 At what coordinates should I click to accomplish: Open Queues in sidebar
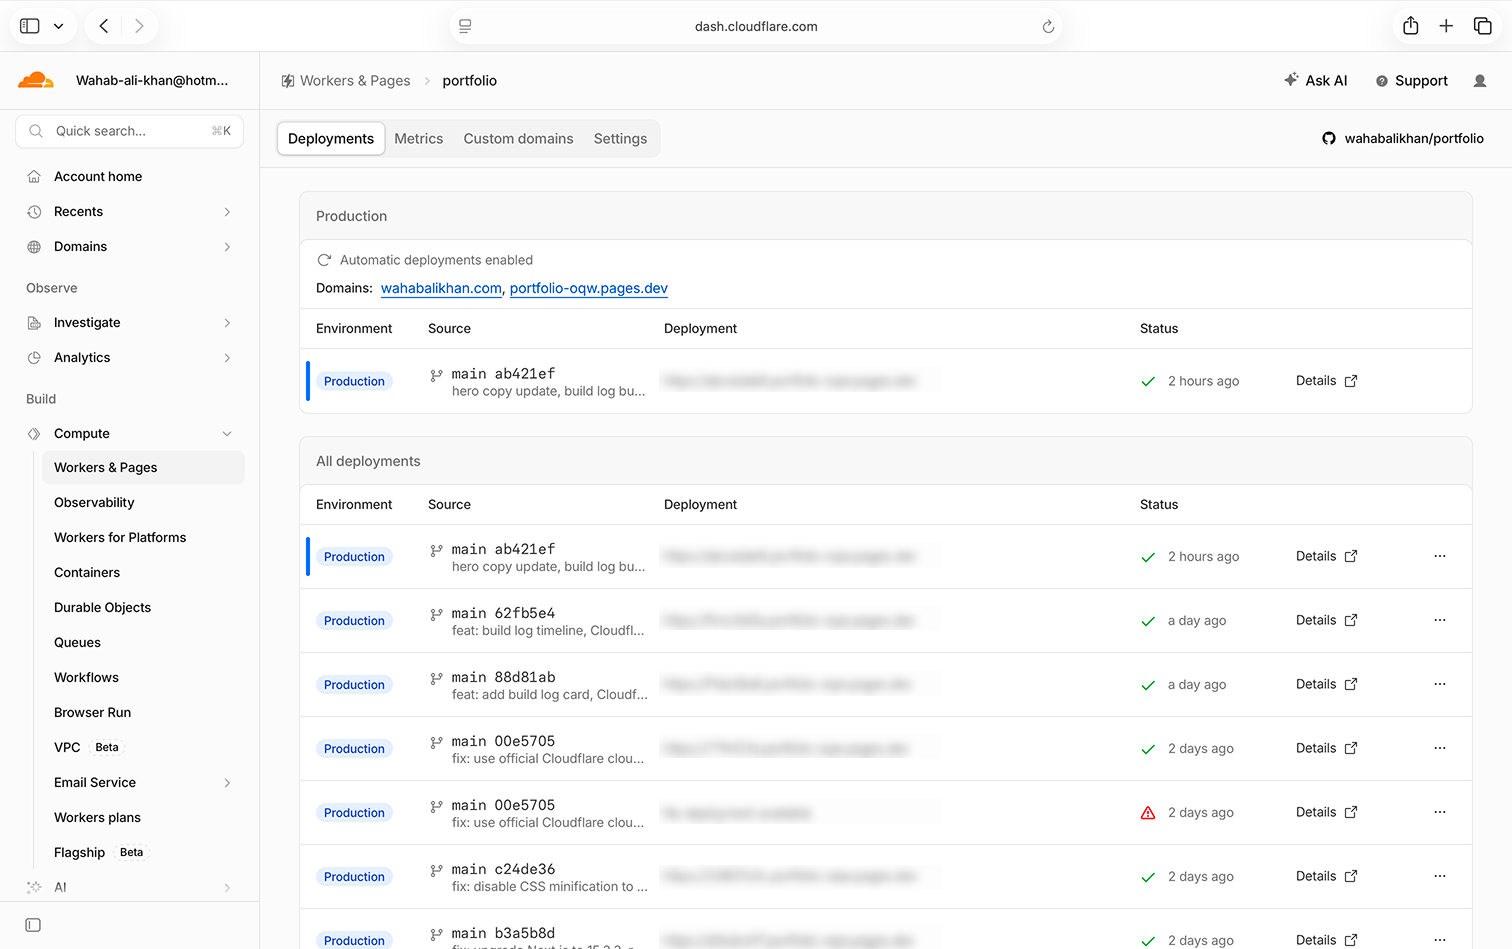[77, 643]
